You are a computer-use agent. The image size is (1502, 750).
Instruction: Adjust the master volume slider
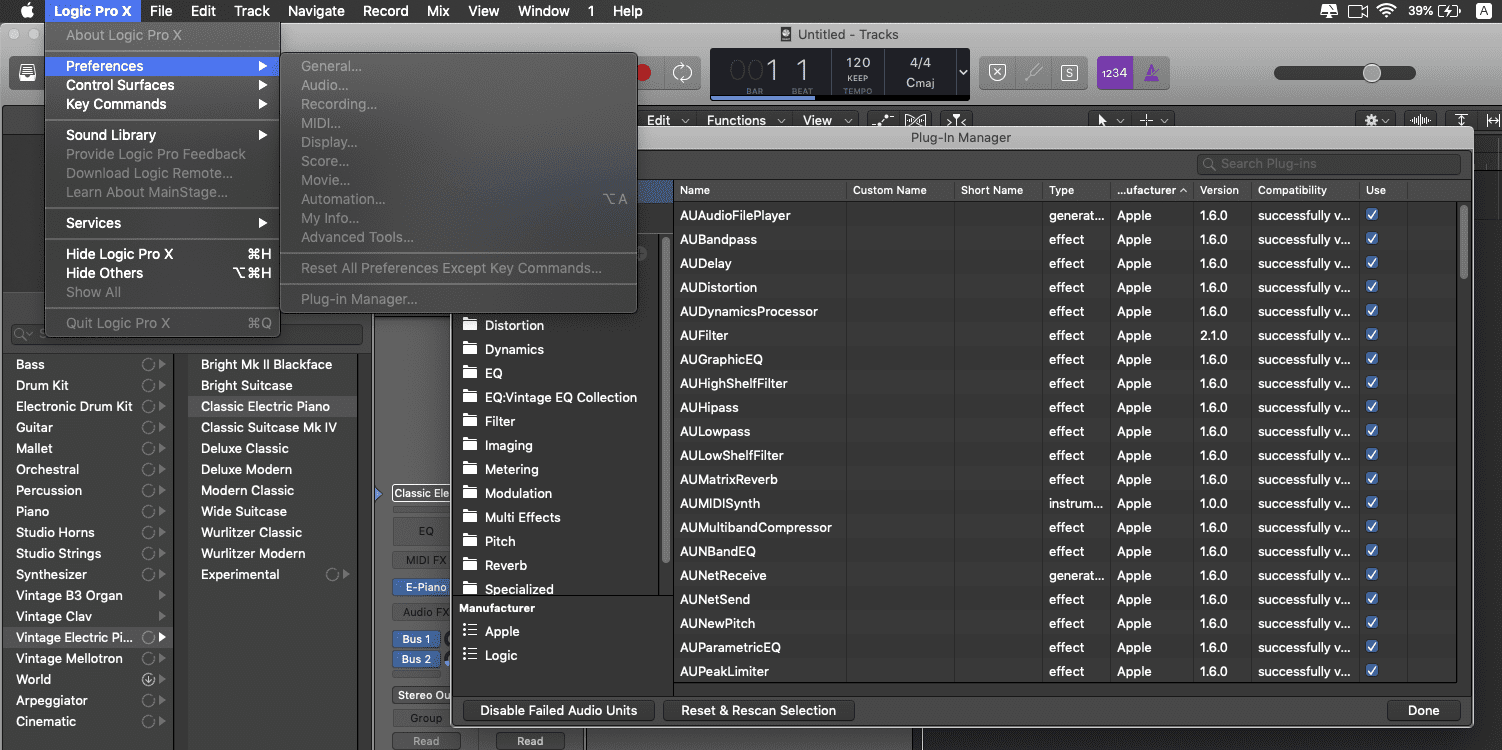[1345, 73]
